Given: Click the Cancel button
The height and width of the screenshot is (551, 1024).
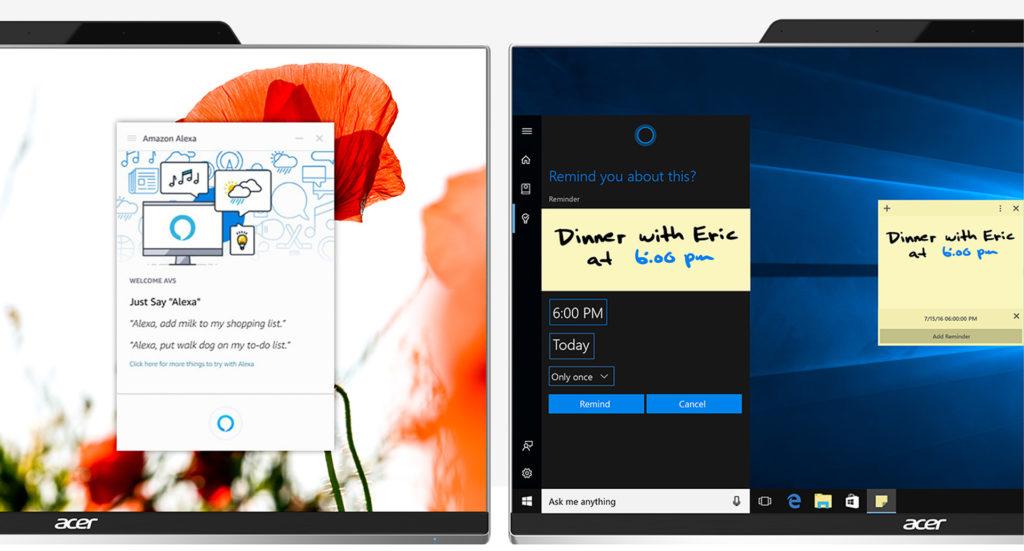Looking at the screenshot, I should tap(694, 404).
